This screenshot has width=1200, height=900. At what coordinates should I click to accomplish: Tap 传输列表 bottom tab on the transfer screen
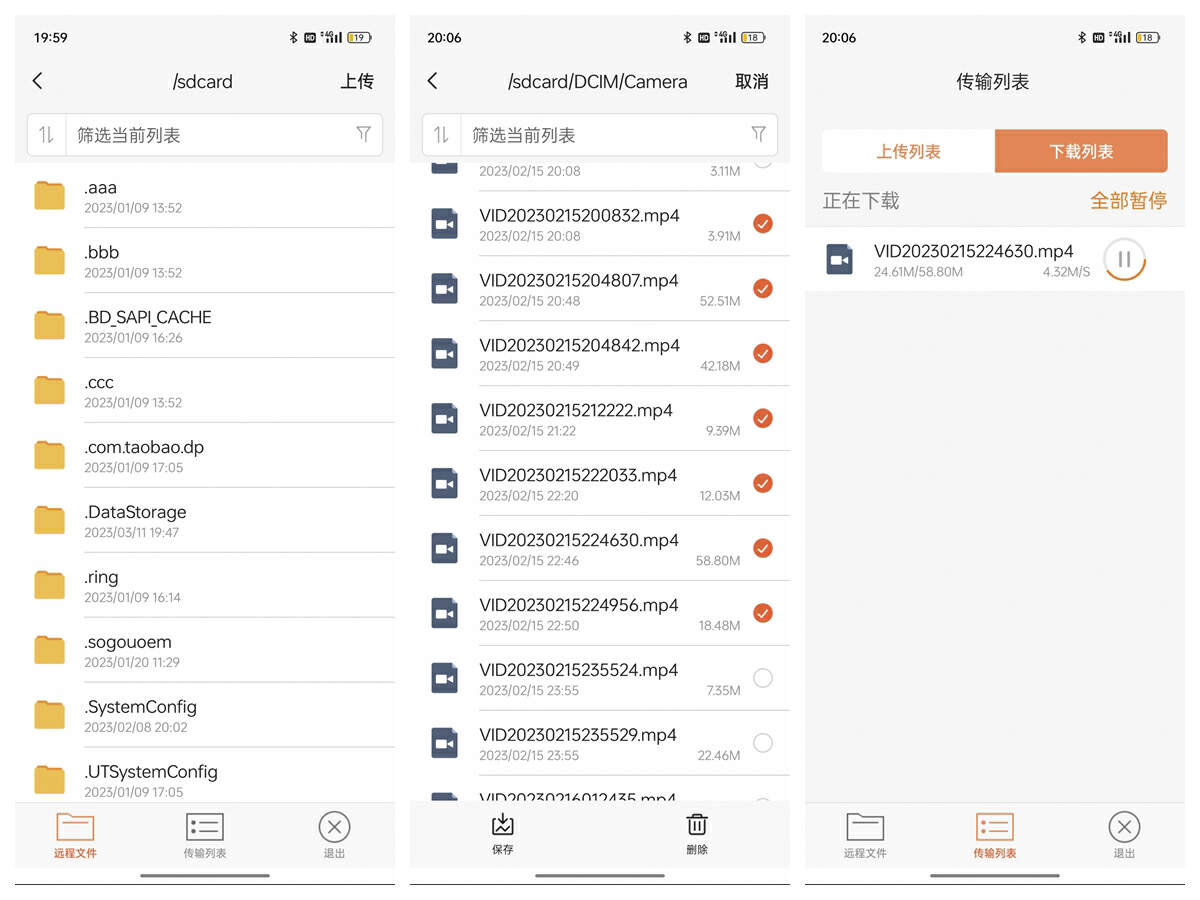point(995,836)
